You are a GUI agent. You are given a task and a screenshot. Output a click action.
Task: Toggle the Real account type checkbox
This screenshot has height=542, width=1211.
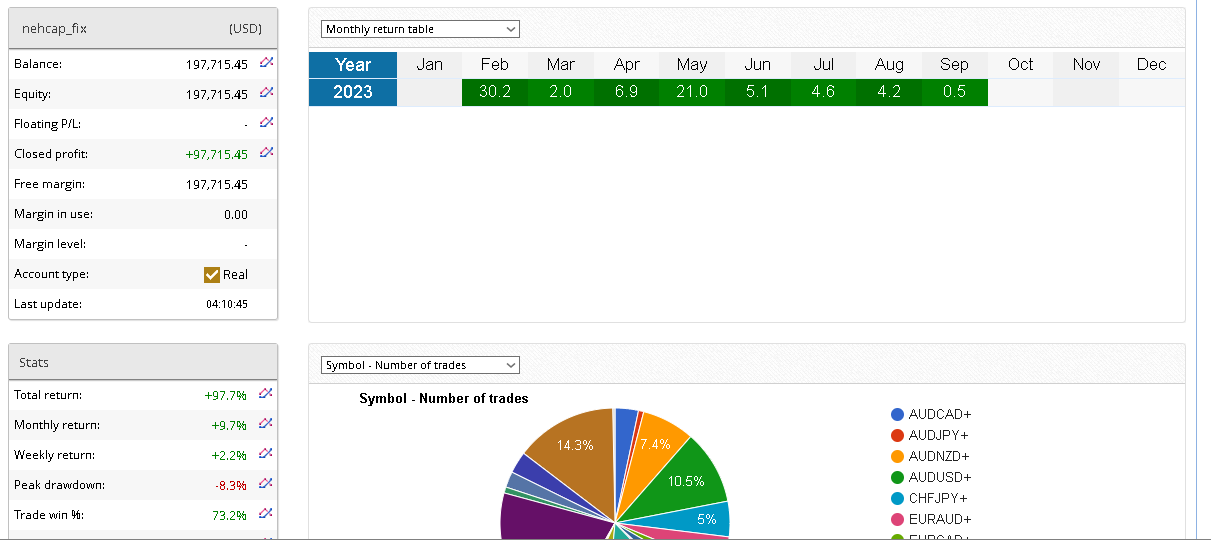[x=212, y=275]
